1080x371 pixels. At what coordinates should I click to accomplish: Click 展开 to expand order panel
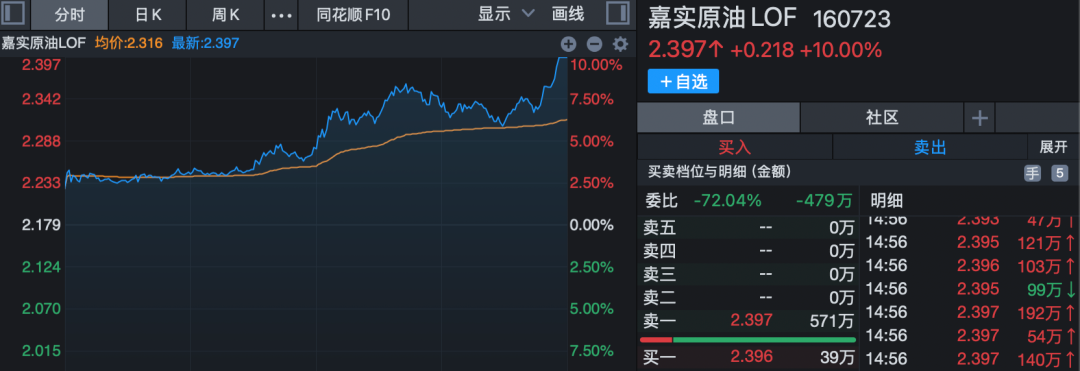(1053, 147)
